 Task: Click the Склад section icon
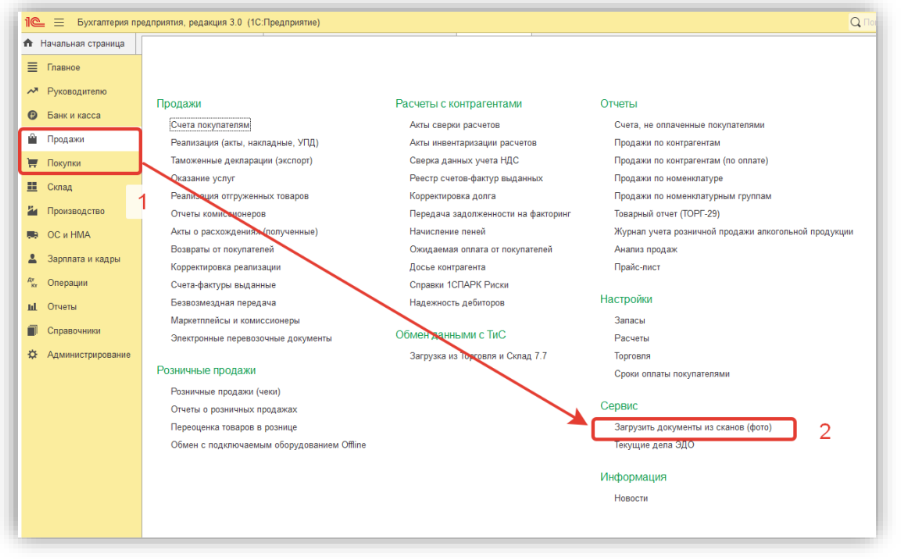(33, 187)
